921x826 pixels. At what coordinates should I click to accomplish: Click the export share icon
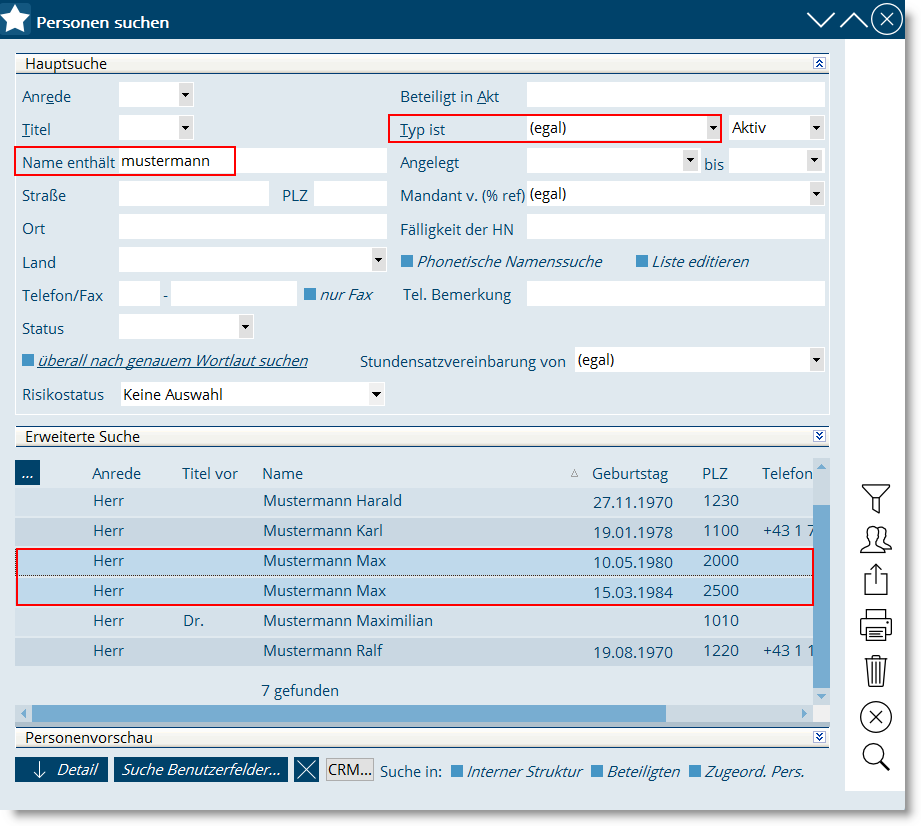pos(875,580)
